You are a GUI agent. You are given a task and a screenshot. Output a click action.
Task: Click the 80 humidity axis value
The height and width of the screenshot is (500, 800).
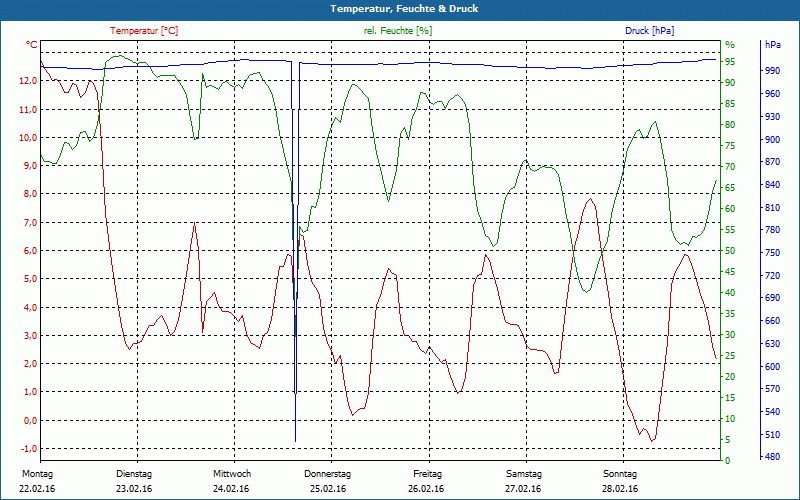click(730, 124)
